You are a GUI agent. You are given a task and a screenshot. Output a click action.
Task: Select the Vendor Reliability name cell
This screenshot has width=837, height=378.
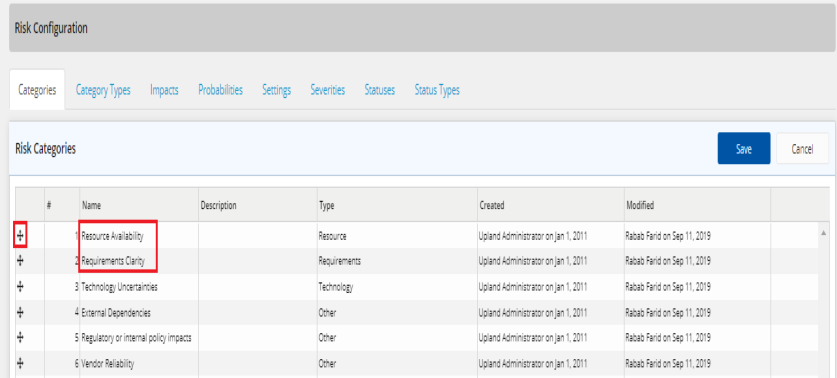click(x=139, y=364)
